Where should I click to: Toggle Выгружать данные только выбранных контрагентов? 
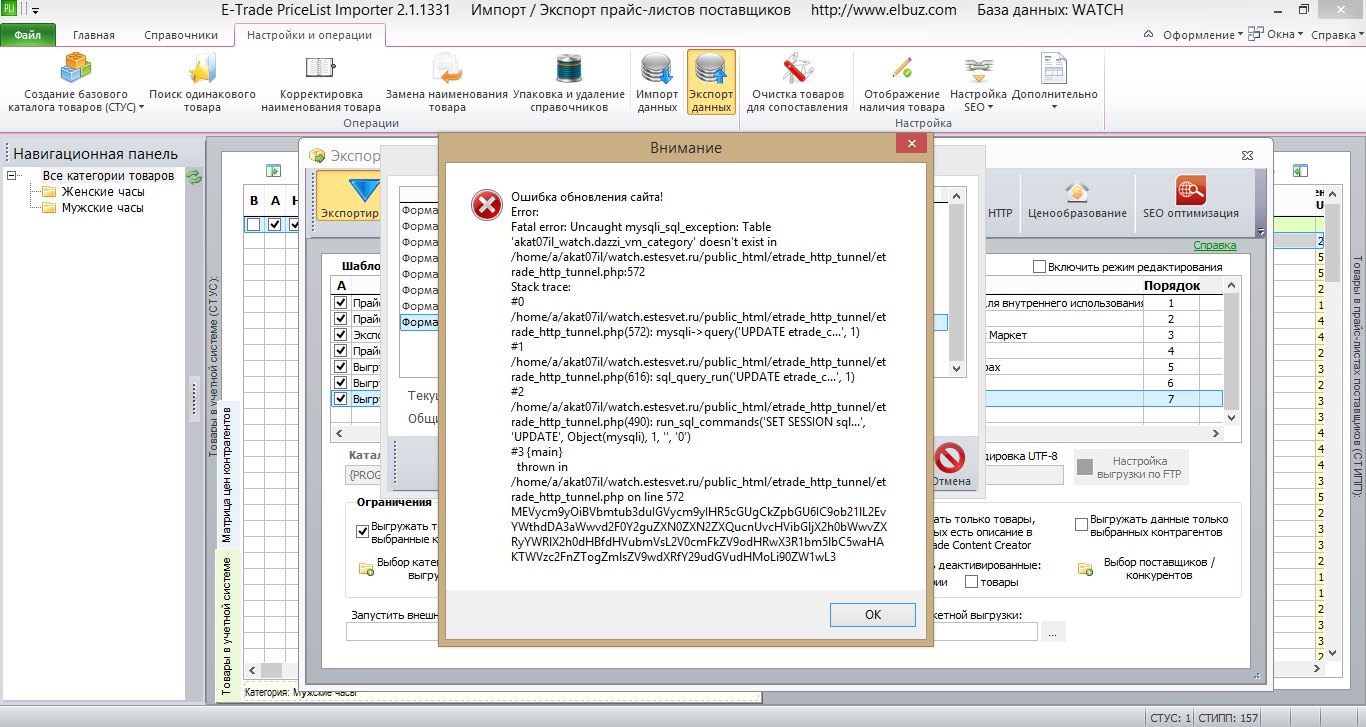(1081, 524)
